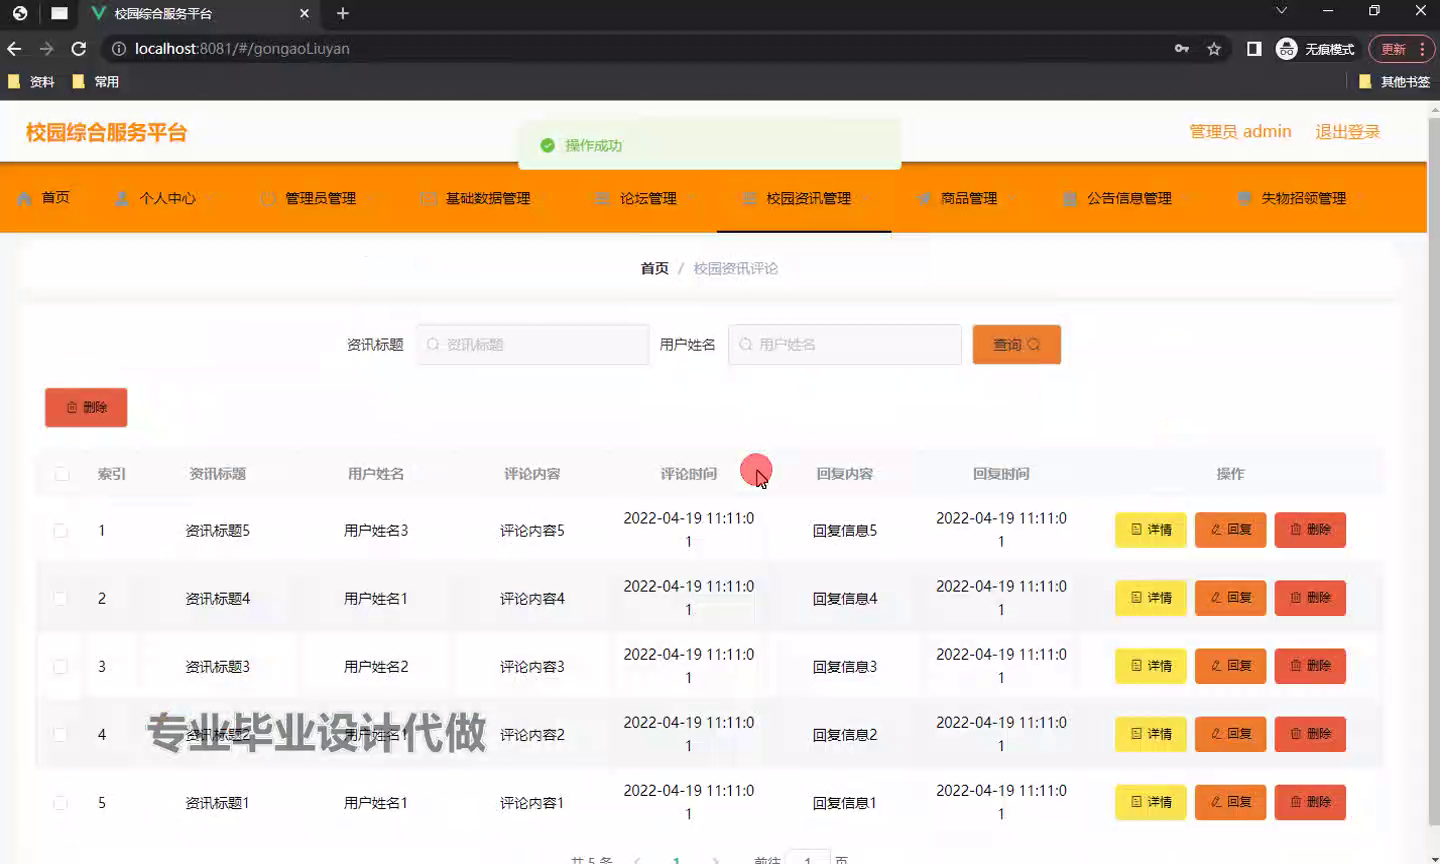Open the saved passwords key icon

pos(1182,48)
